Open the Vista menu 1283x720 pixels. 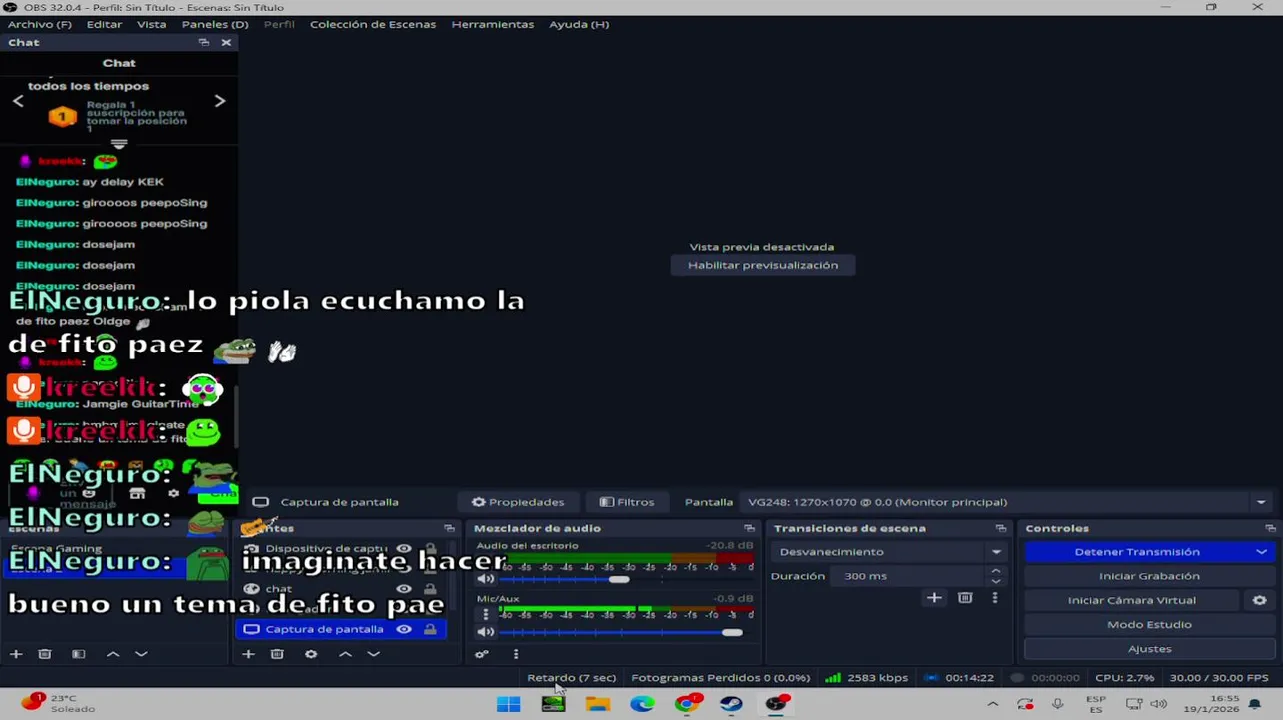(x=152, y=24)
